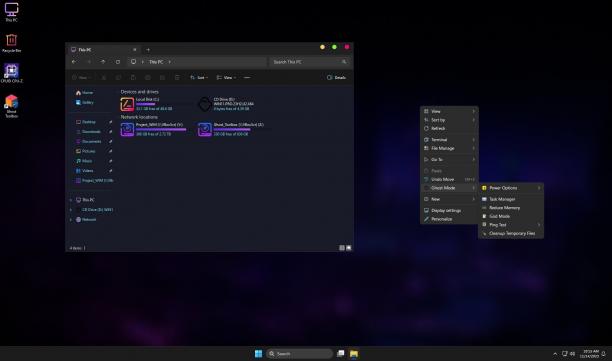Open File Manage submenu in context menu
The image size is (612, 361).
tap(449, 148)
